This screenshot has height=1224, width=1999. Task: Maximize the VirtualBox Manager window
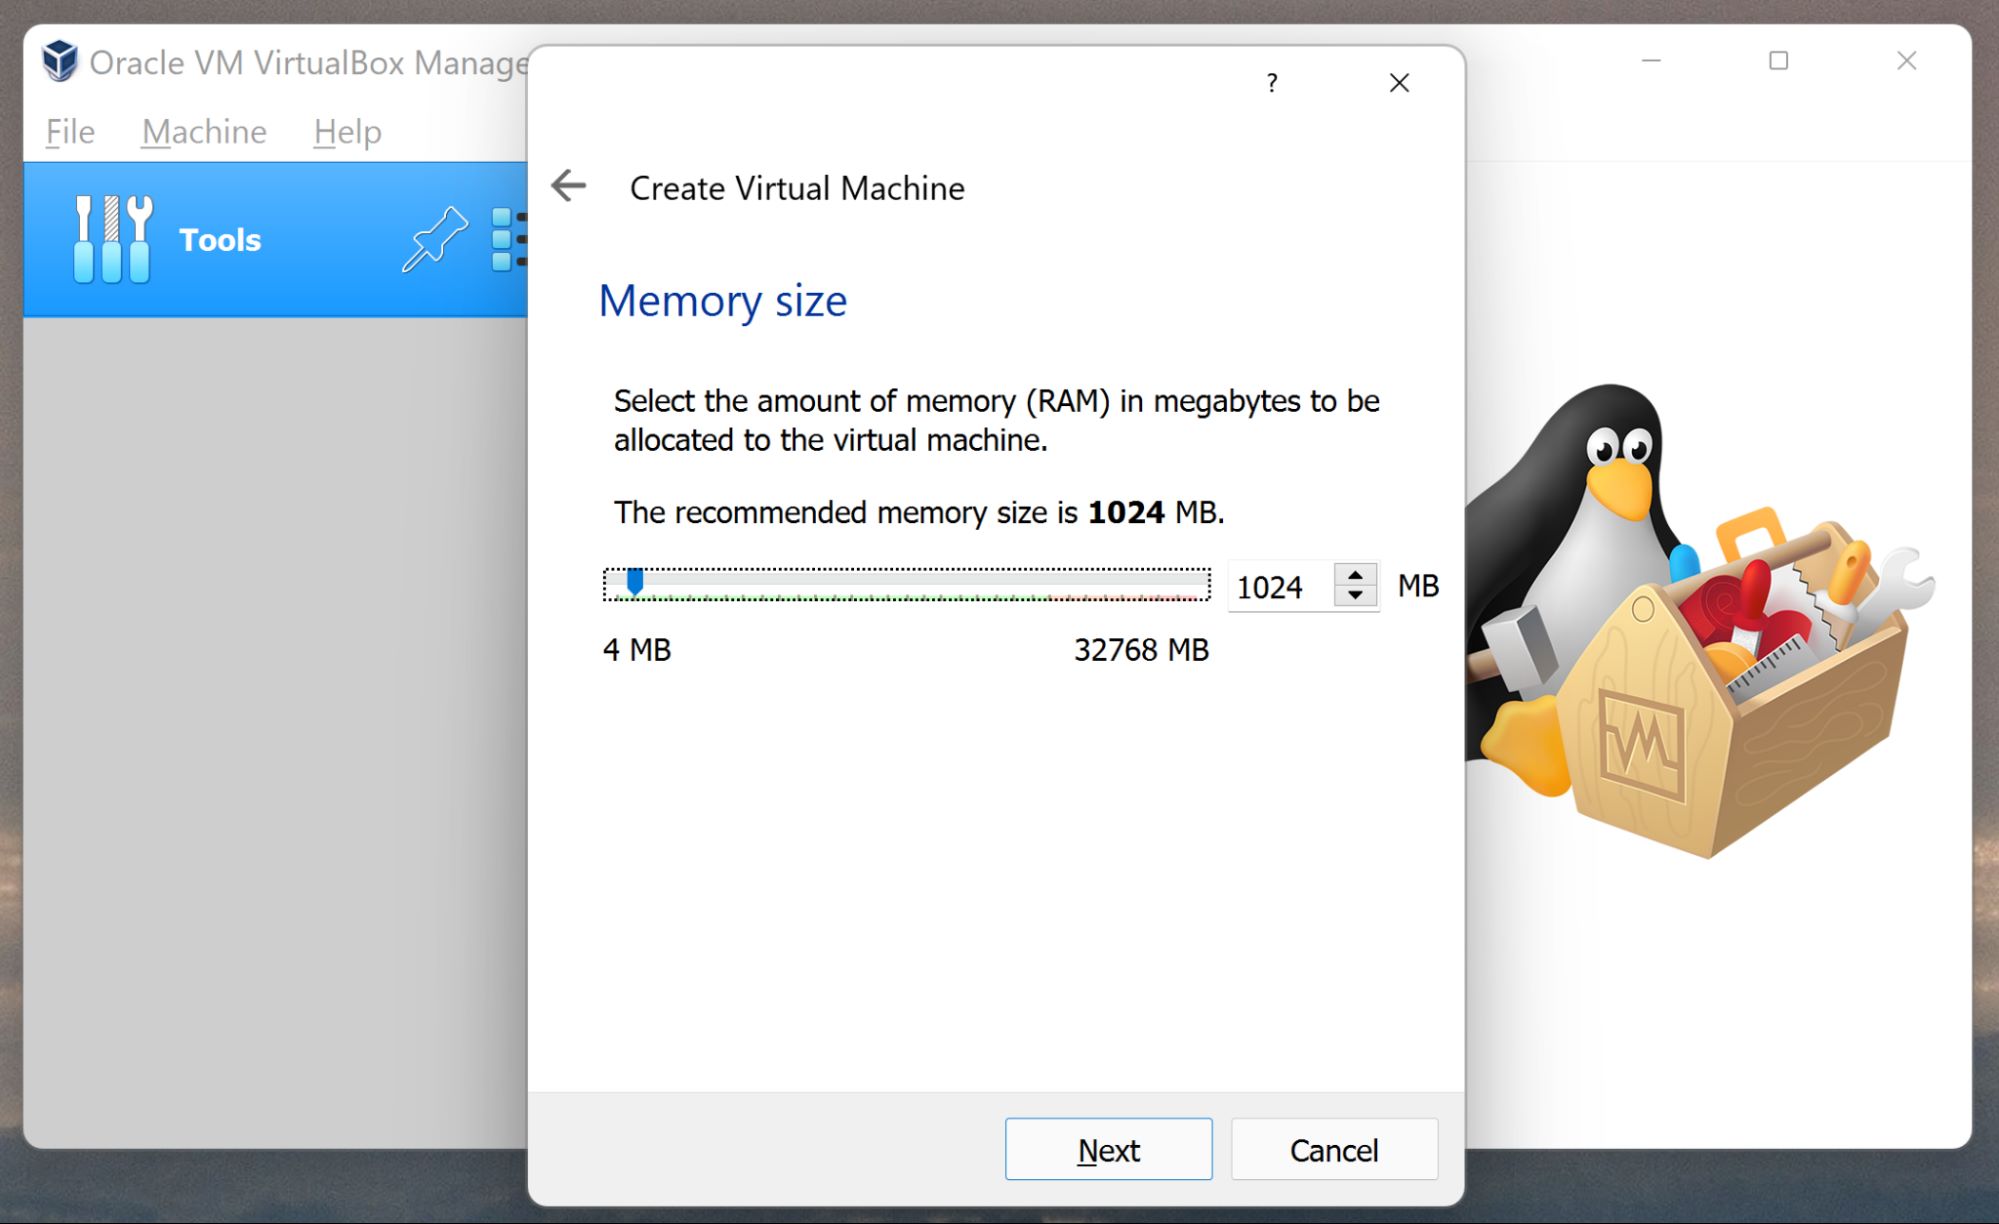1778,61
